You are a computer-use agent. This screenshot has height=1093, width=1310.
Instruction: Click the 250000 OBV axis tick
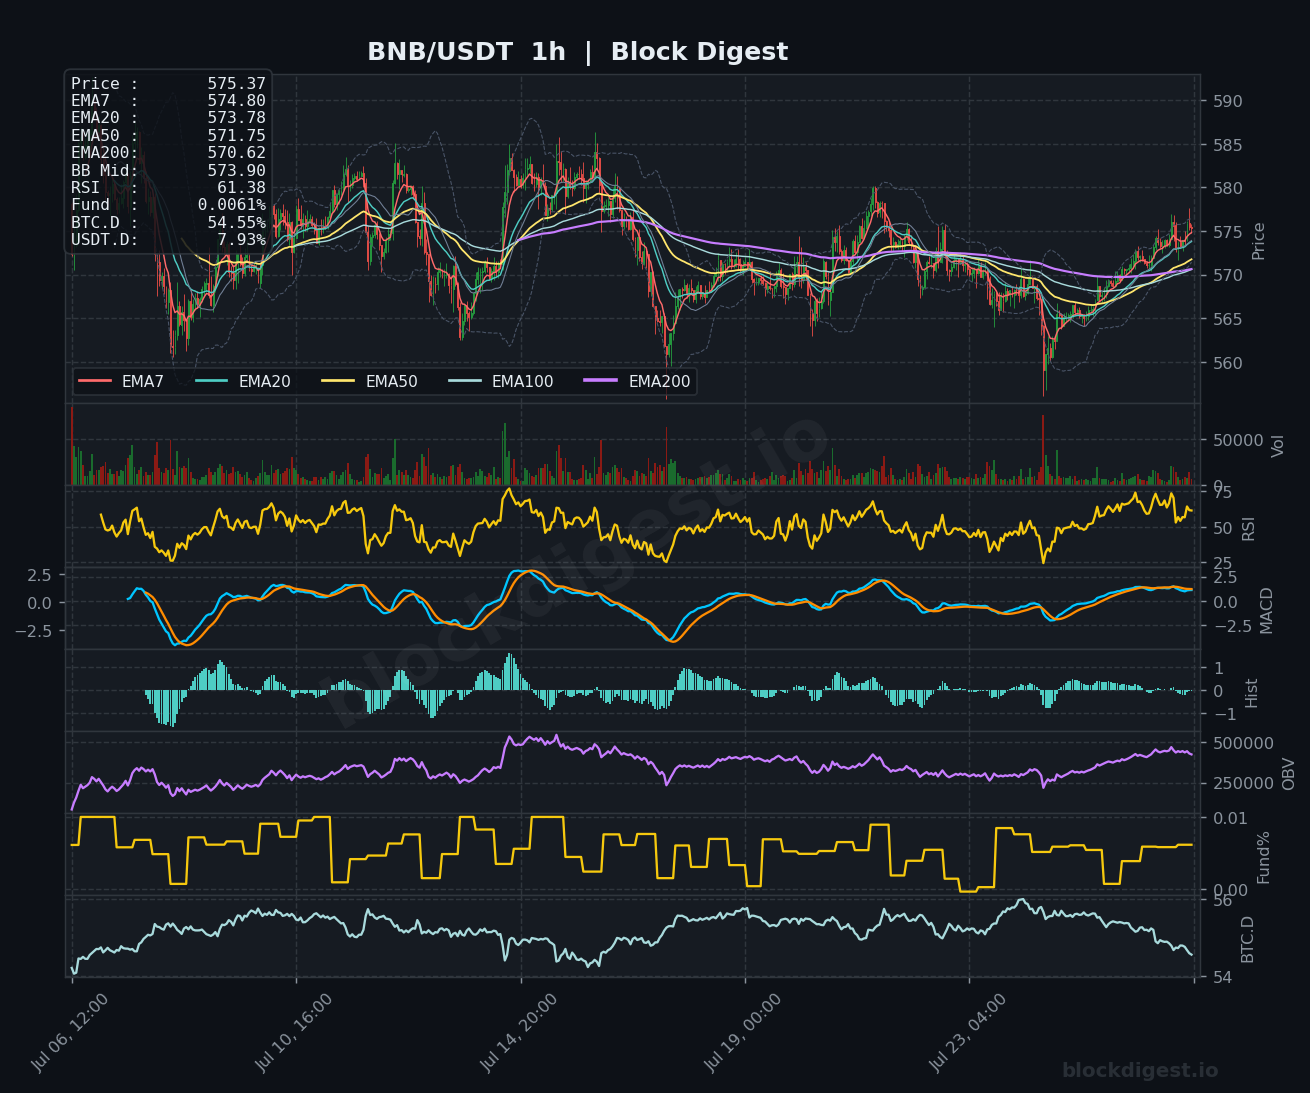pyautogui.click(x=1243, y=783)
